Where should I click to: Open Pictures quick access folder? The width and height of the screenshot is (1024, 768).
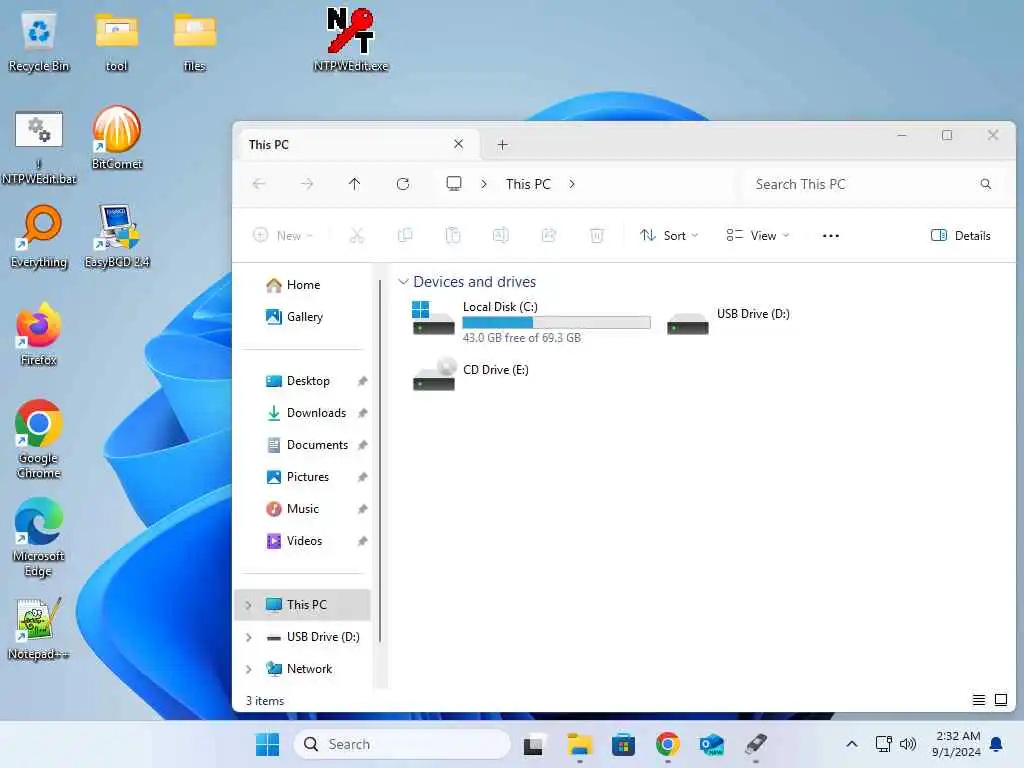pos(304,477)
